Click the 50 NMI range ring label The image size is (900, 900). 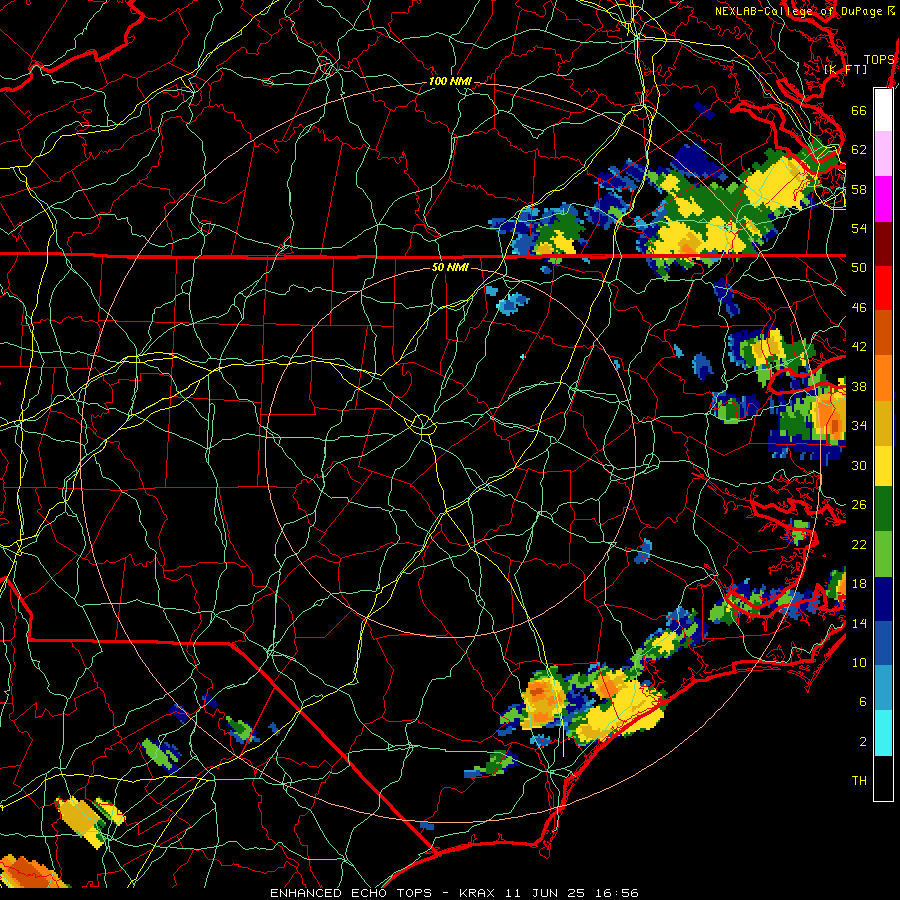coord(450,267)
